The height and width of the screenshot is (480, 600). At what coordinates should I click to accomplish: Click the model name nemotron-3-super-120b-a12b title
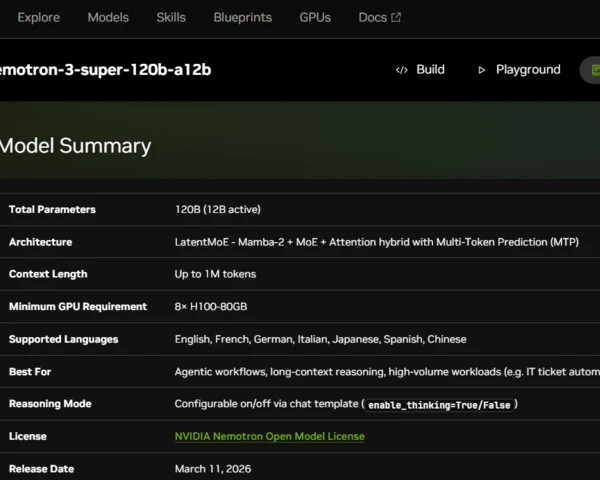[105, 70]
